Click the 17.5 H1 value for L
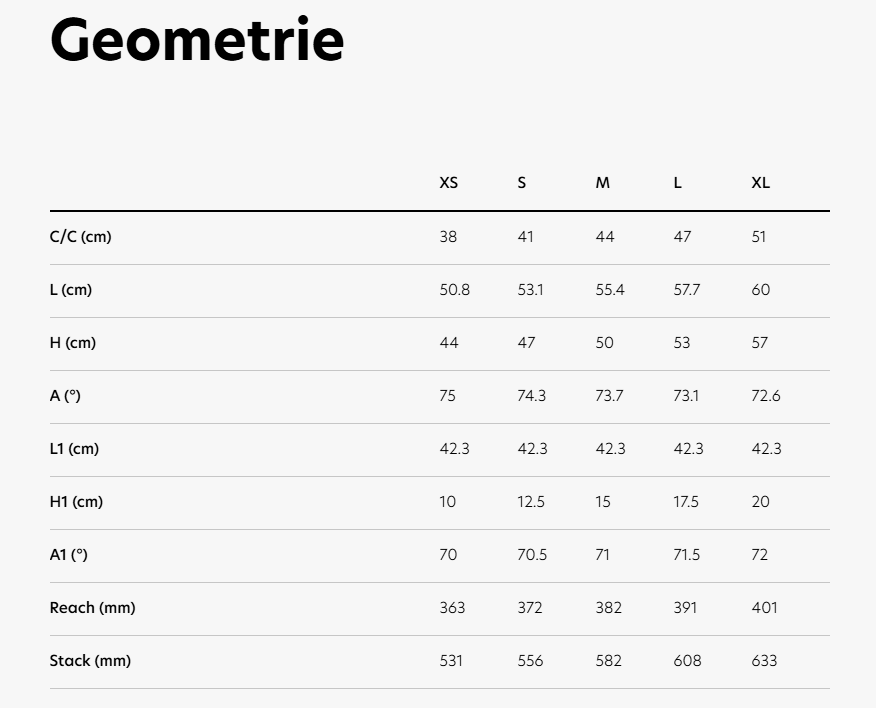 pos(686,502)
